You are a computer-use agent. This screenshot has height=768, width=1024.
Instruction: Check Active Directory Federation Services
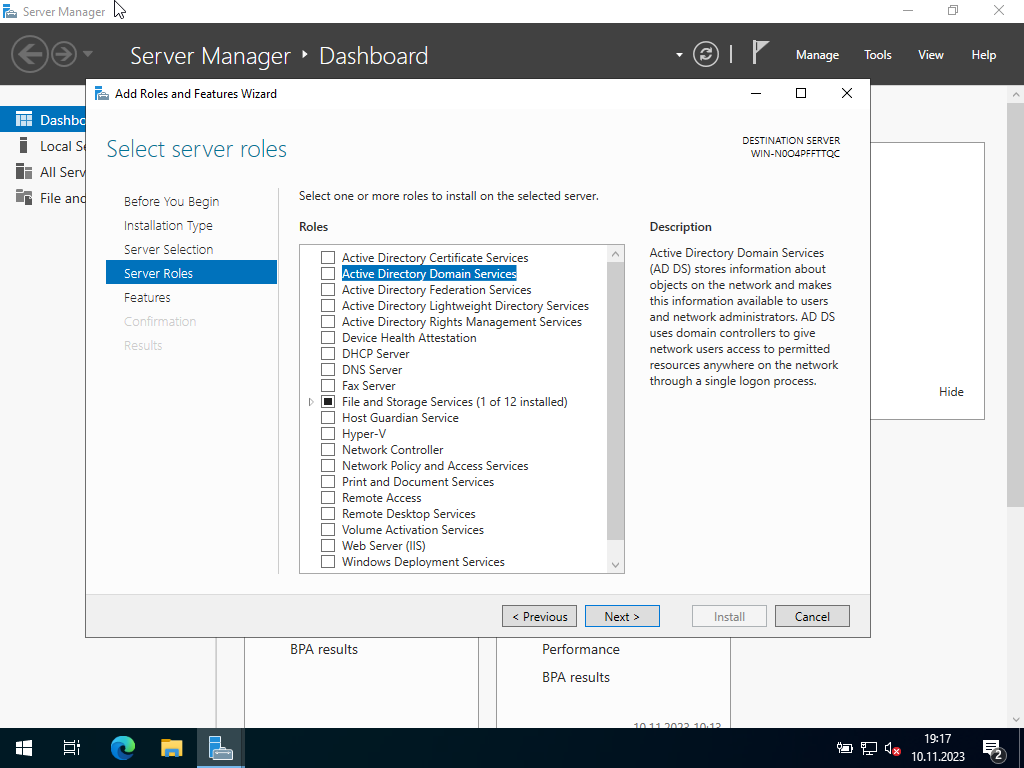(x=328, y=289)
